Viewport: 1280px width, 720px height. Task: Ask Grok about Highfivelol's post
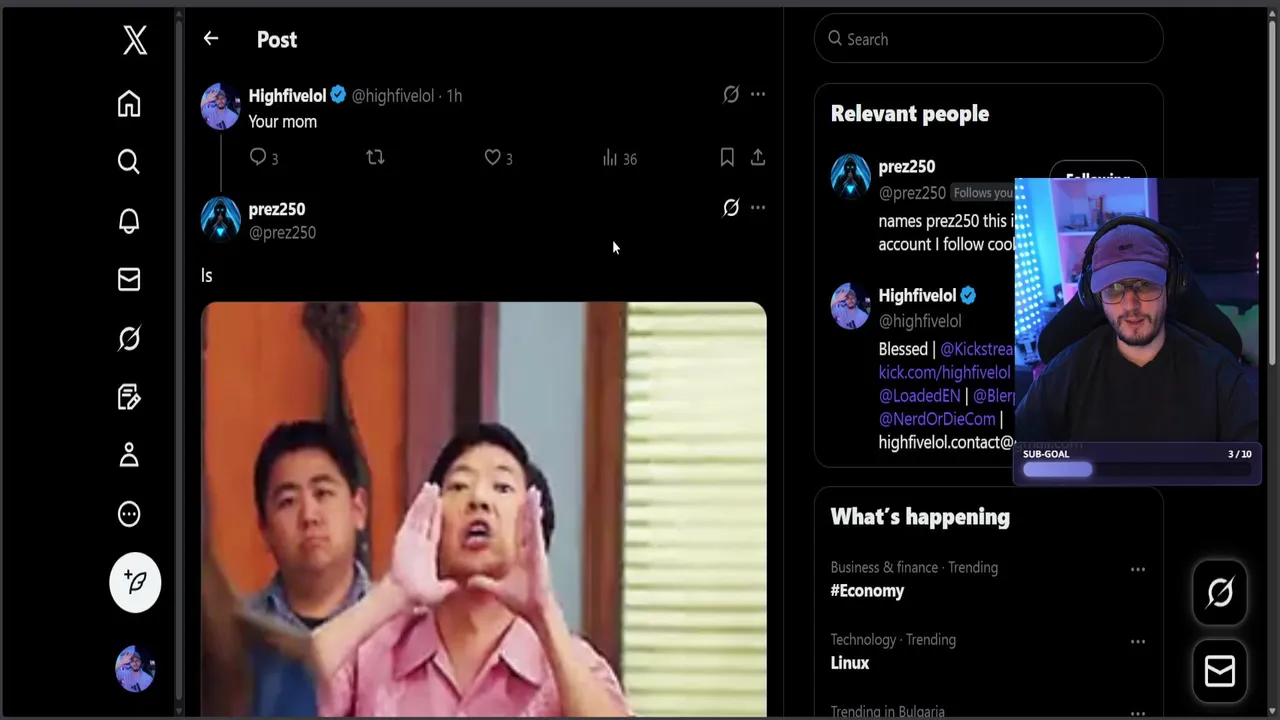tap(731, 94)
